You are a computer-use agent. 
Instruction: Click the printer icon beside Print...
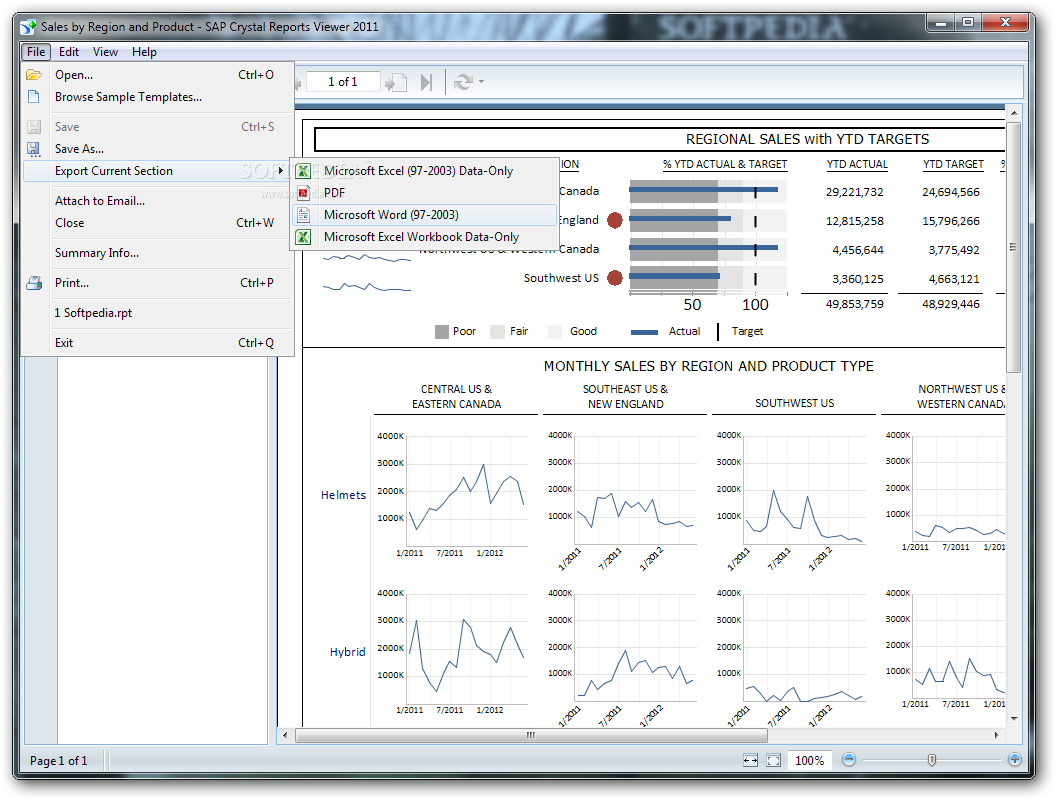point(34,283)
